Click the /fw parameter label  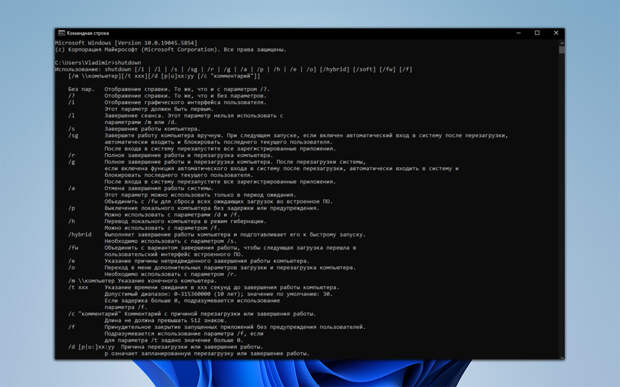73,247
